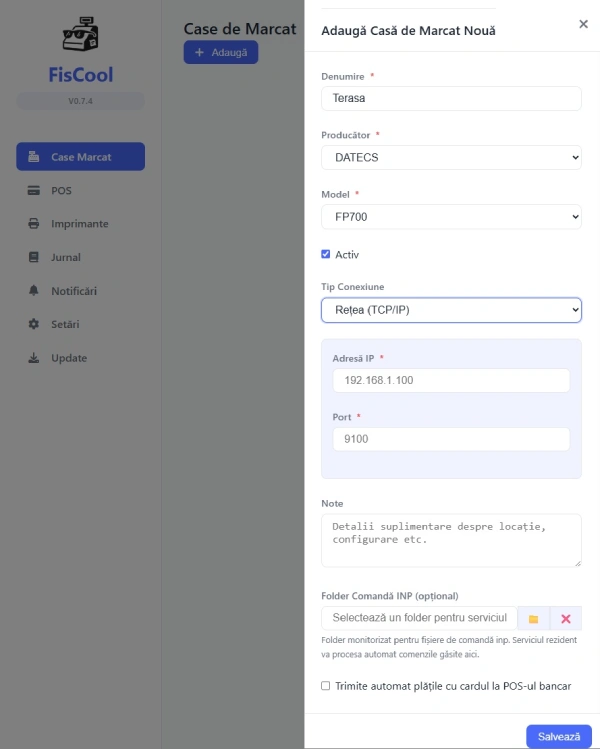Open Case Marcat menu item
600x749 pixels.
[80, 156]
